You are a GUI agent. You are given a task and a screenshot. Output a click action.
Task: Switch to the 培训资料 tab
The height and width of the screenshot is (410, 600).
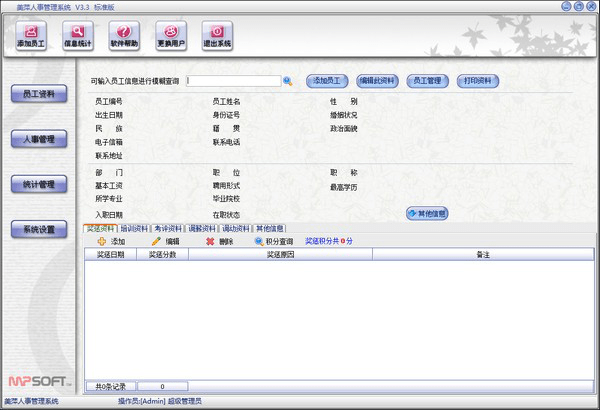tap(134, 229)
